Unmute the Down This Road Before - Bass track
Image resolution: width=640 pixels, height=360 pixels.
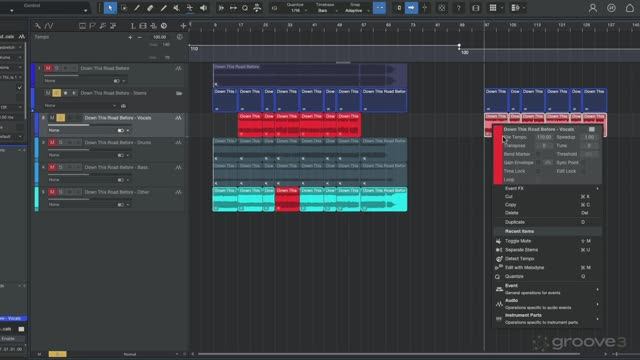pos(52,167)
